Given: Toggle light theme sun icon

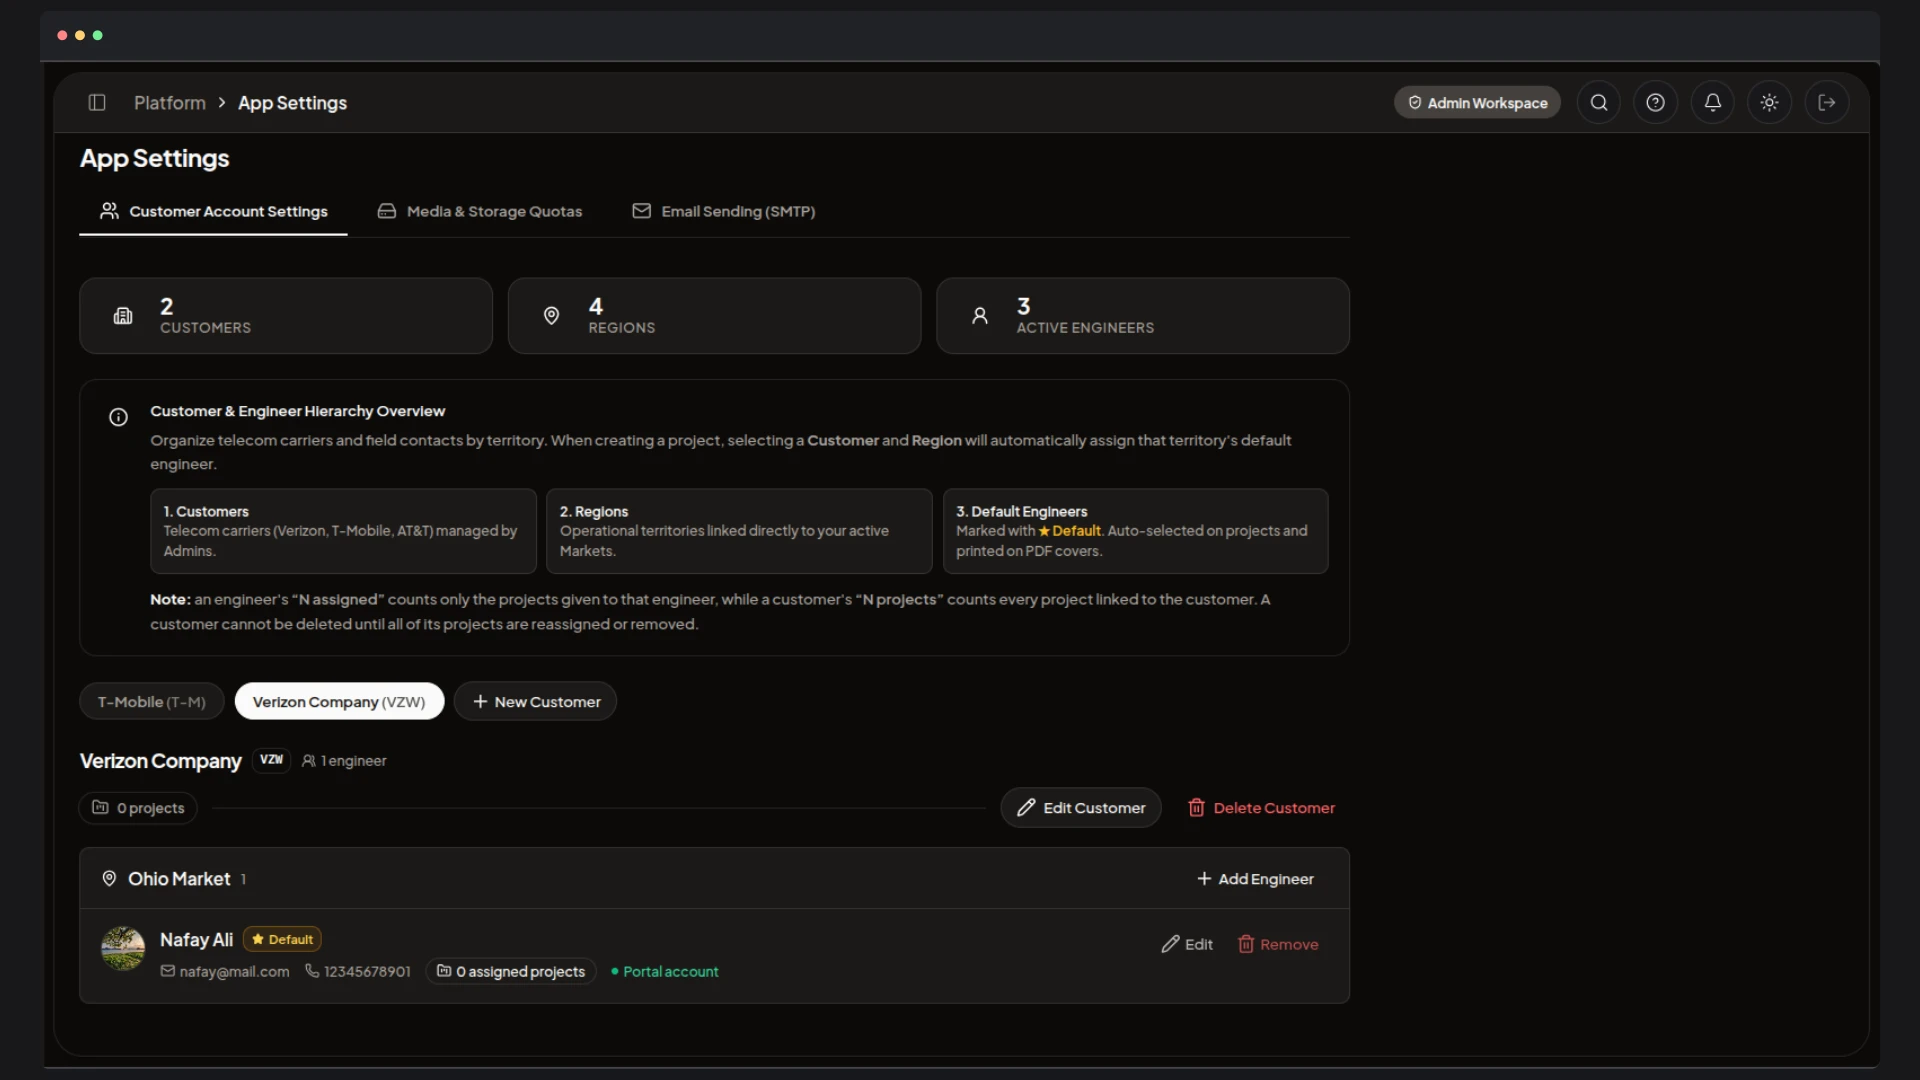Looking at the screenshot, I should pos(1770,102).
